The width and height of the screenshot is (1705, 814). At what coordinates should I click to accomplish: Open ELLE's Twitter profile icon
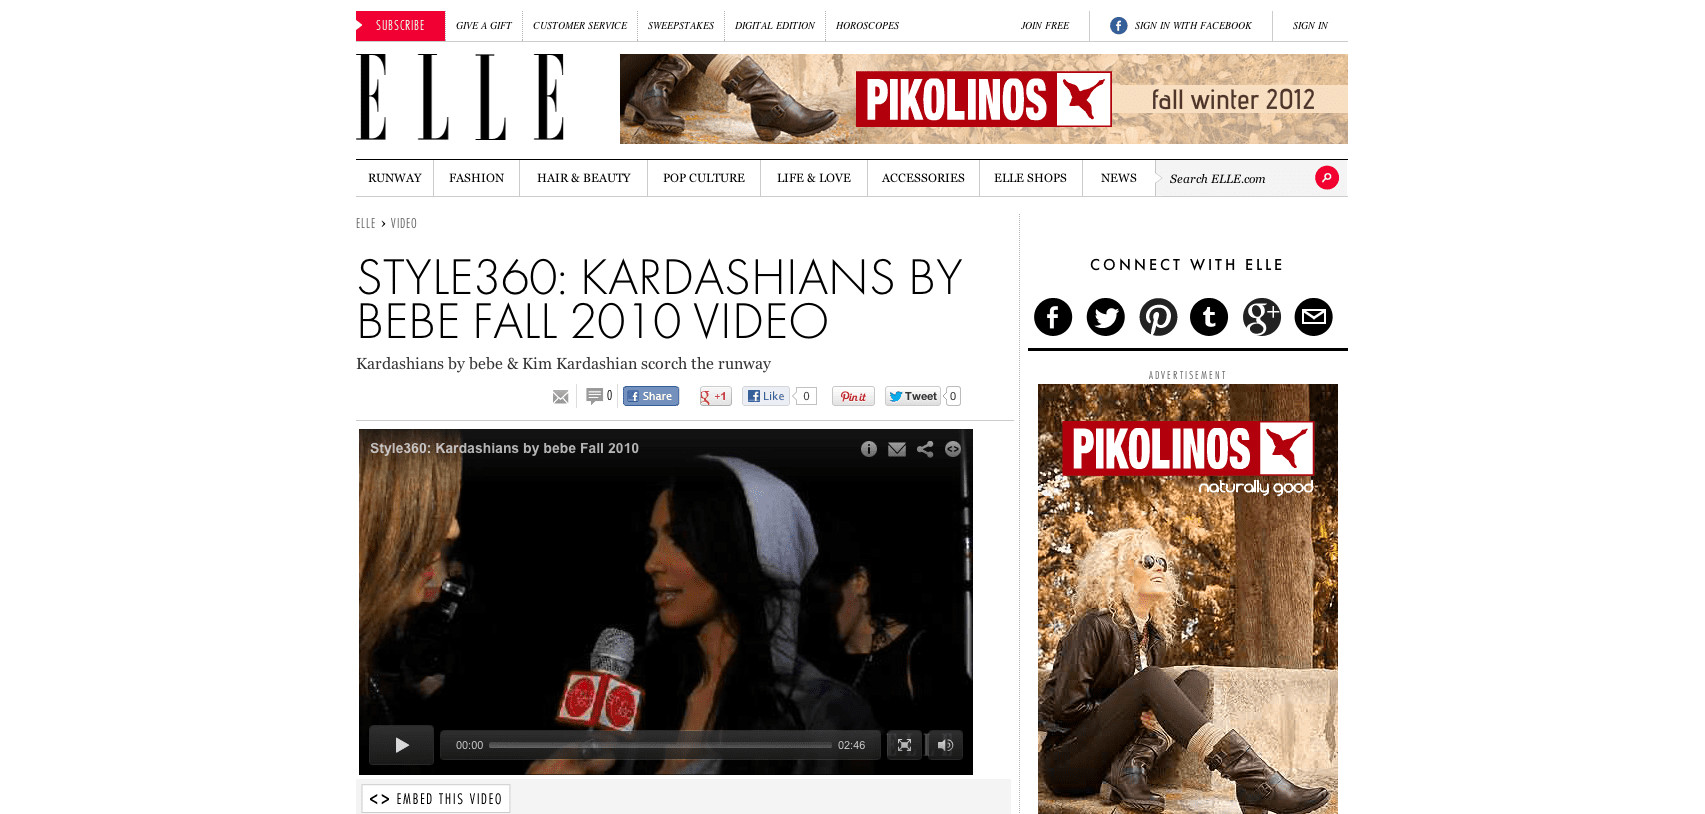1105,317
